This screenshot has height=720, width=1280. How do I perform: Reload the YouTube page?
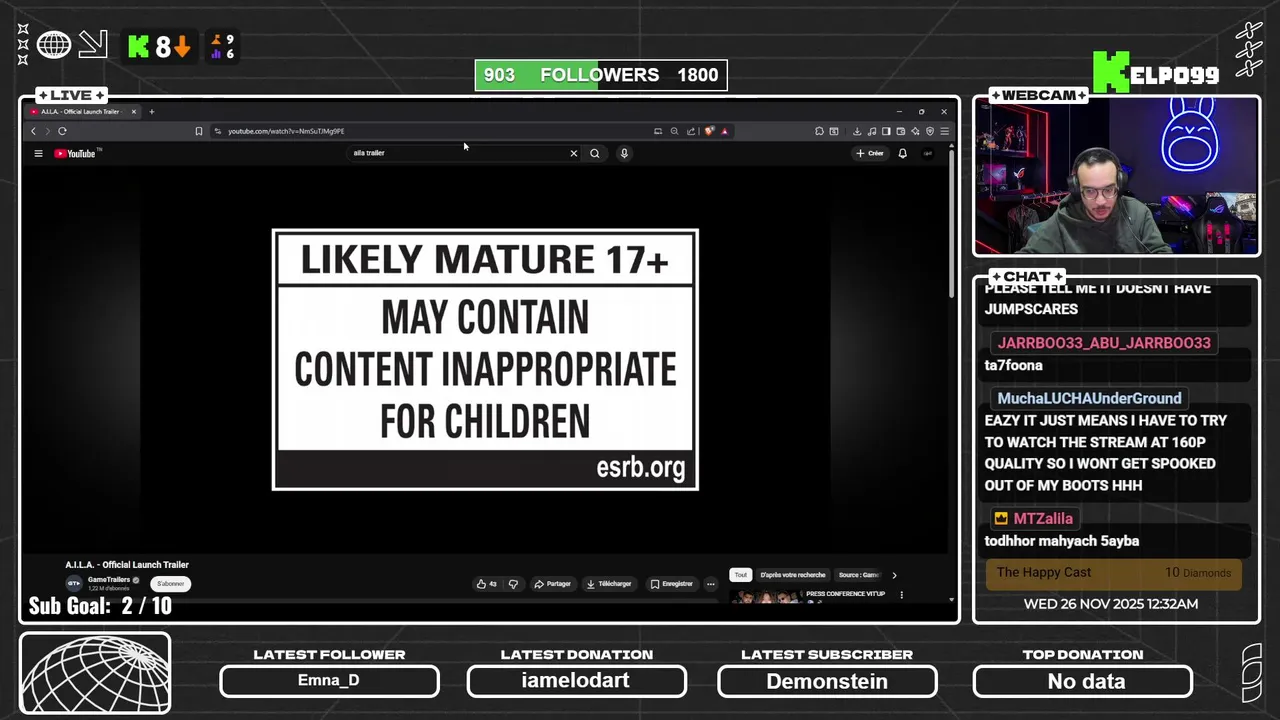[62, 131]
